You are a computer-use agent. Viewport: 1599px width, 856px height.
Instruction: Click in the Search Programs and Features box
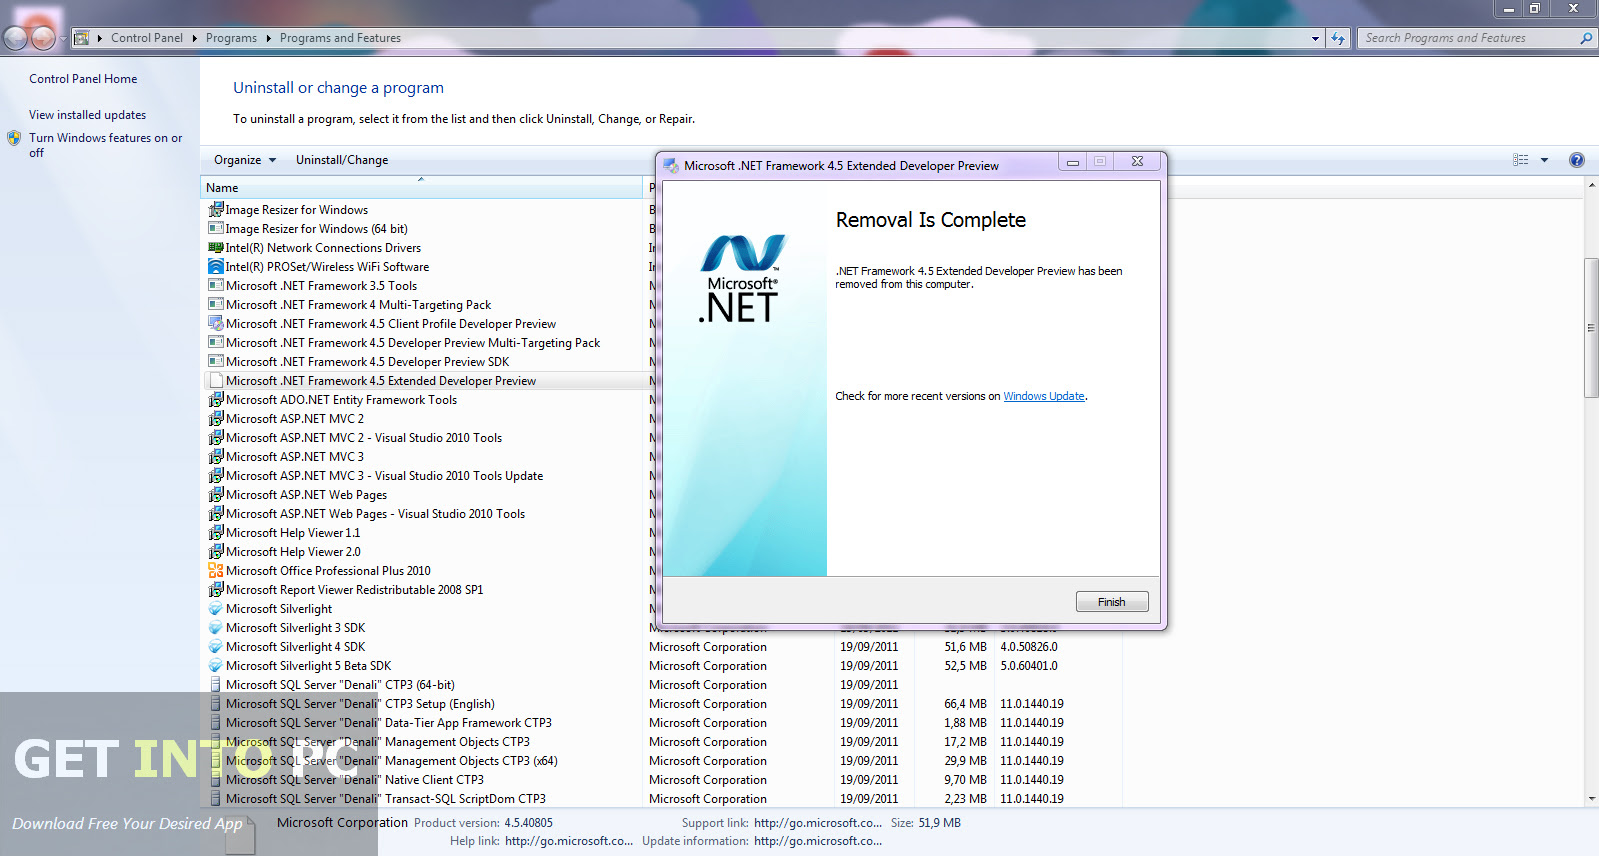click(1466, 38)
